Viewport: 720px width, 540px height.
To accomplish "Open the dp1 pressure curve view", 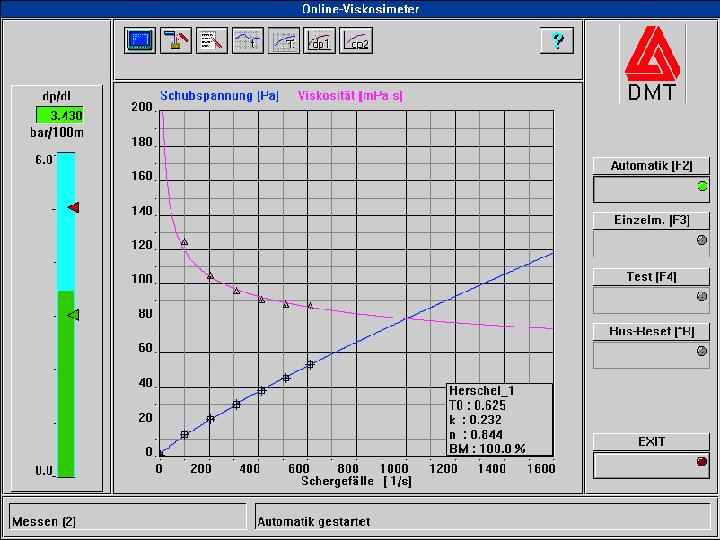I will (x=320, y=40).
